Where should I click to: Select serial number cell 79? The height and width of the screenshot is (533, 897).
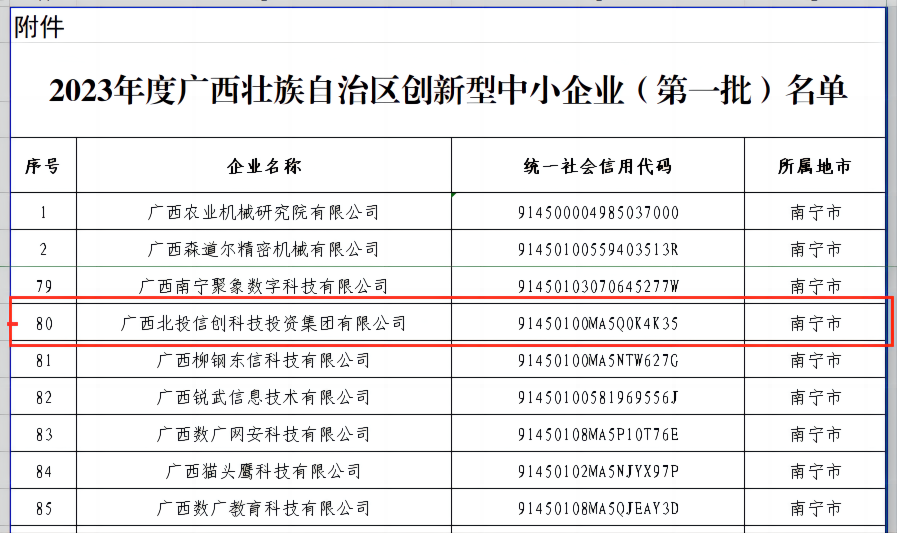coord(43,285)
